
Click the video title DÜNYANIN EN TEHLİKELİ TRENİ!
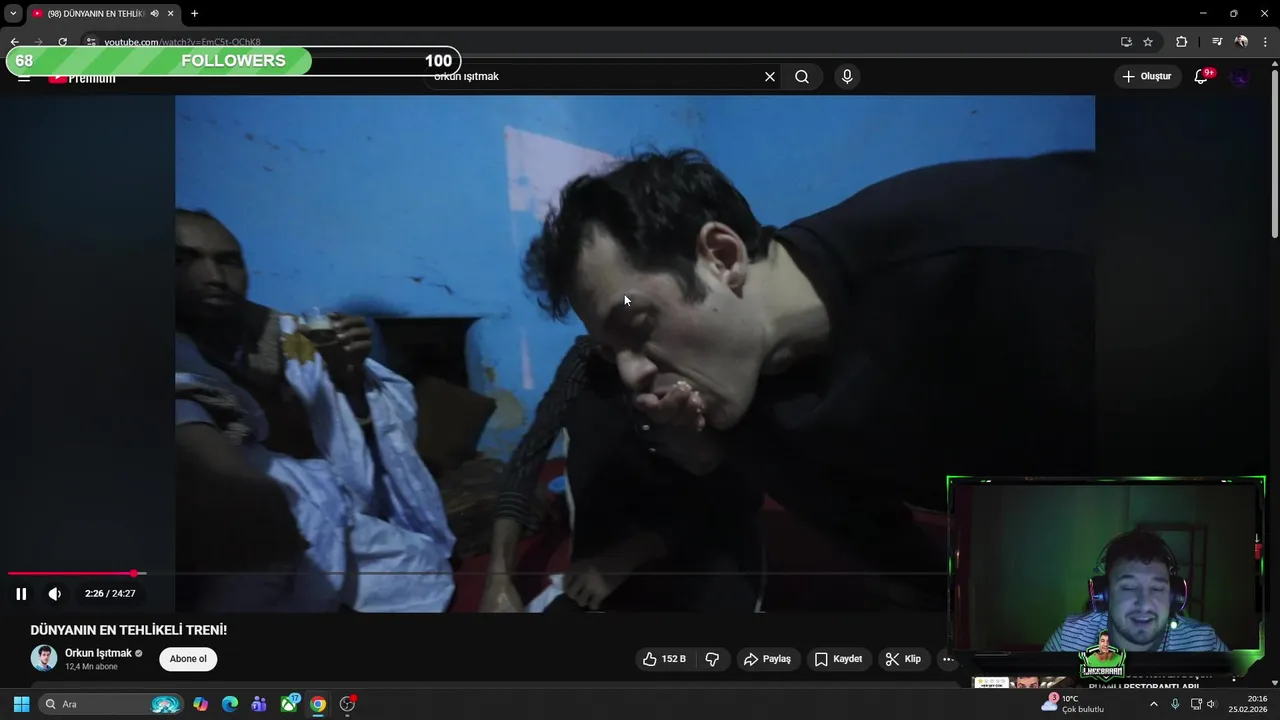pyautogui.click(x=129, y=630)
